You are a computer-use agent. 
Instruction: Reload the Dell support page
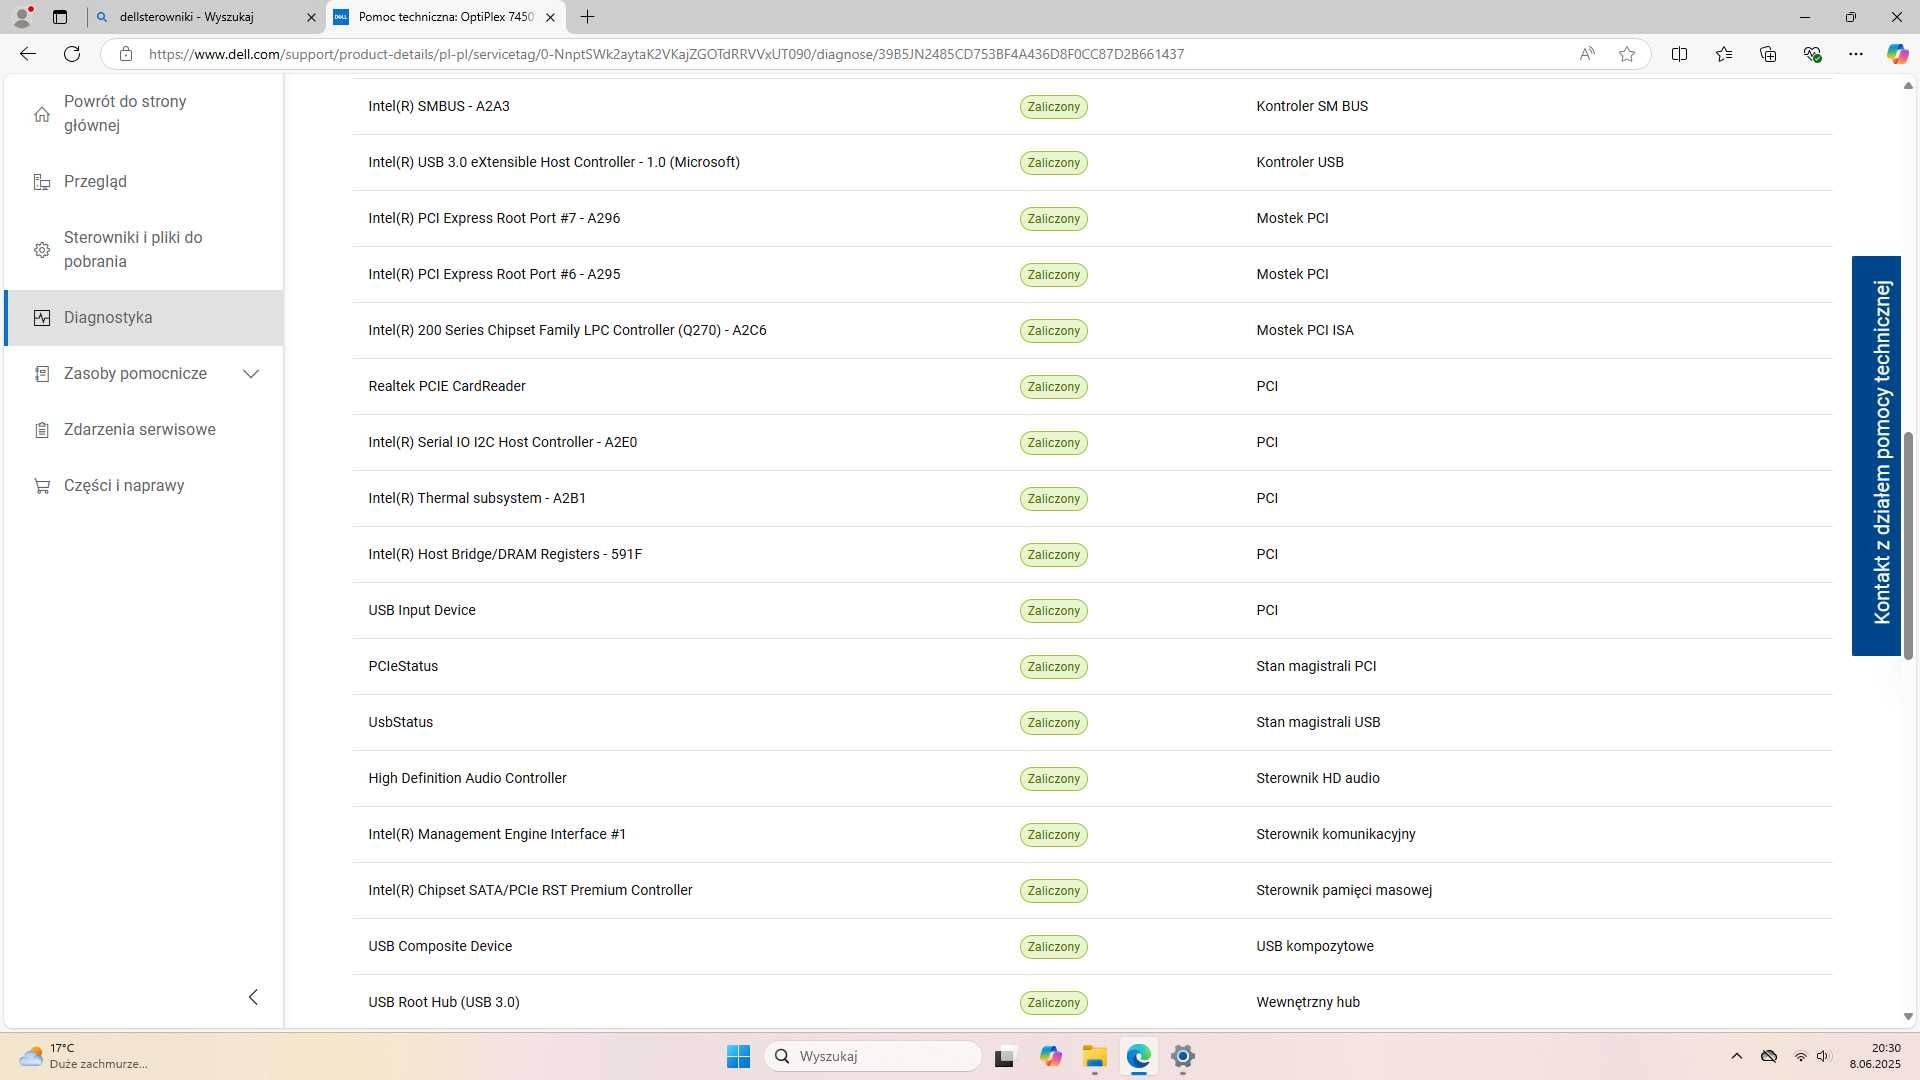72,54
